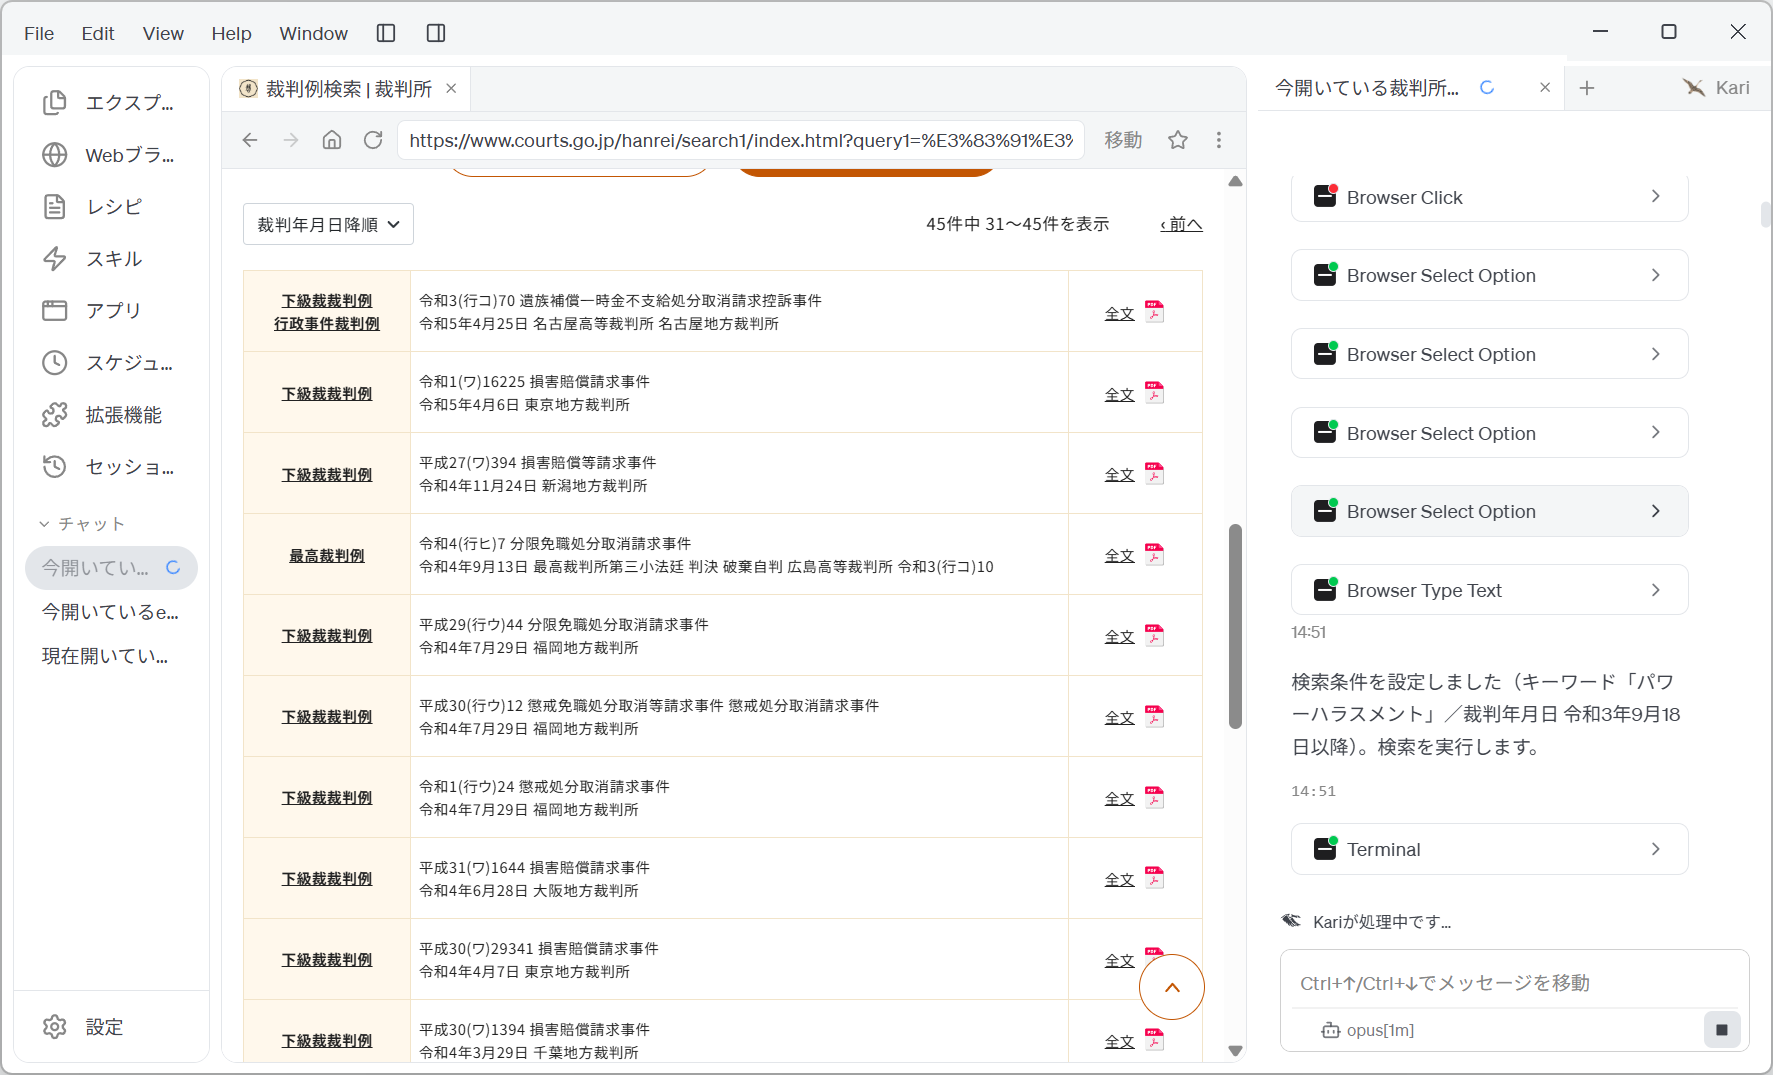Go back in the browser
The height and width of the screenshot is (1075, 1773).
(250, 140)
